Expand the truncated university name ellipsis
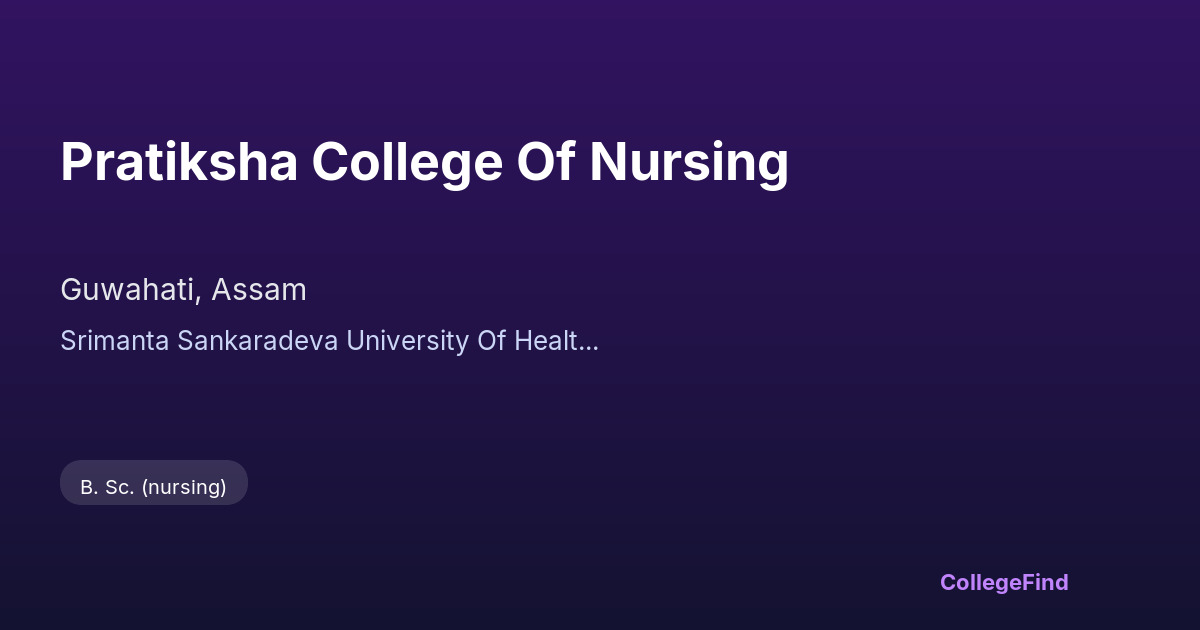The height and width of the screenshot is (630, 1200). click(x=589, y=342)
